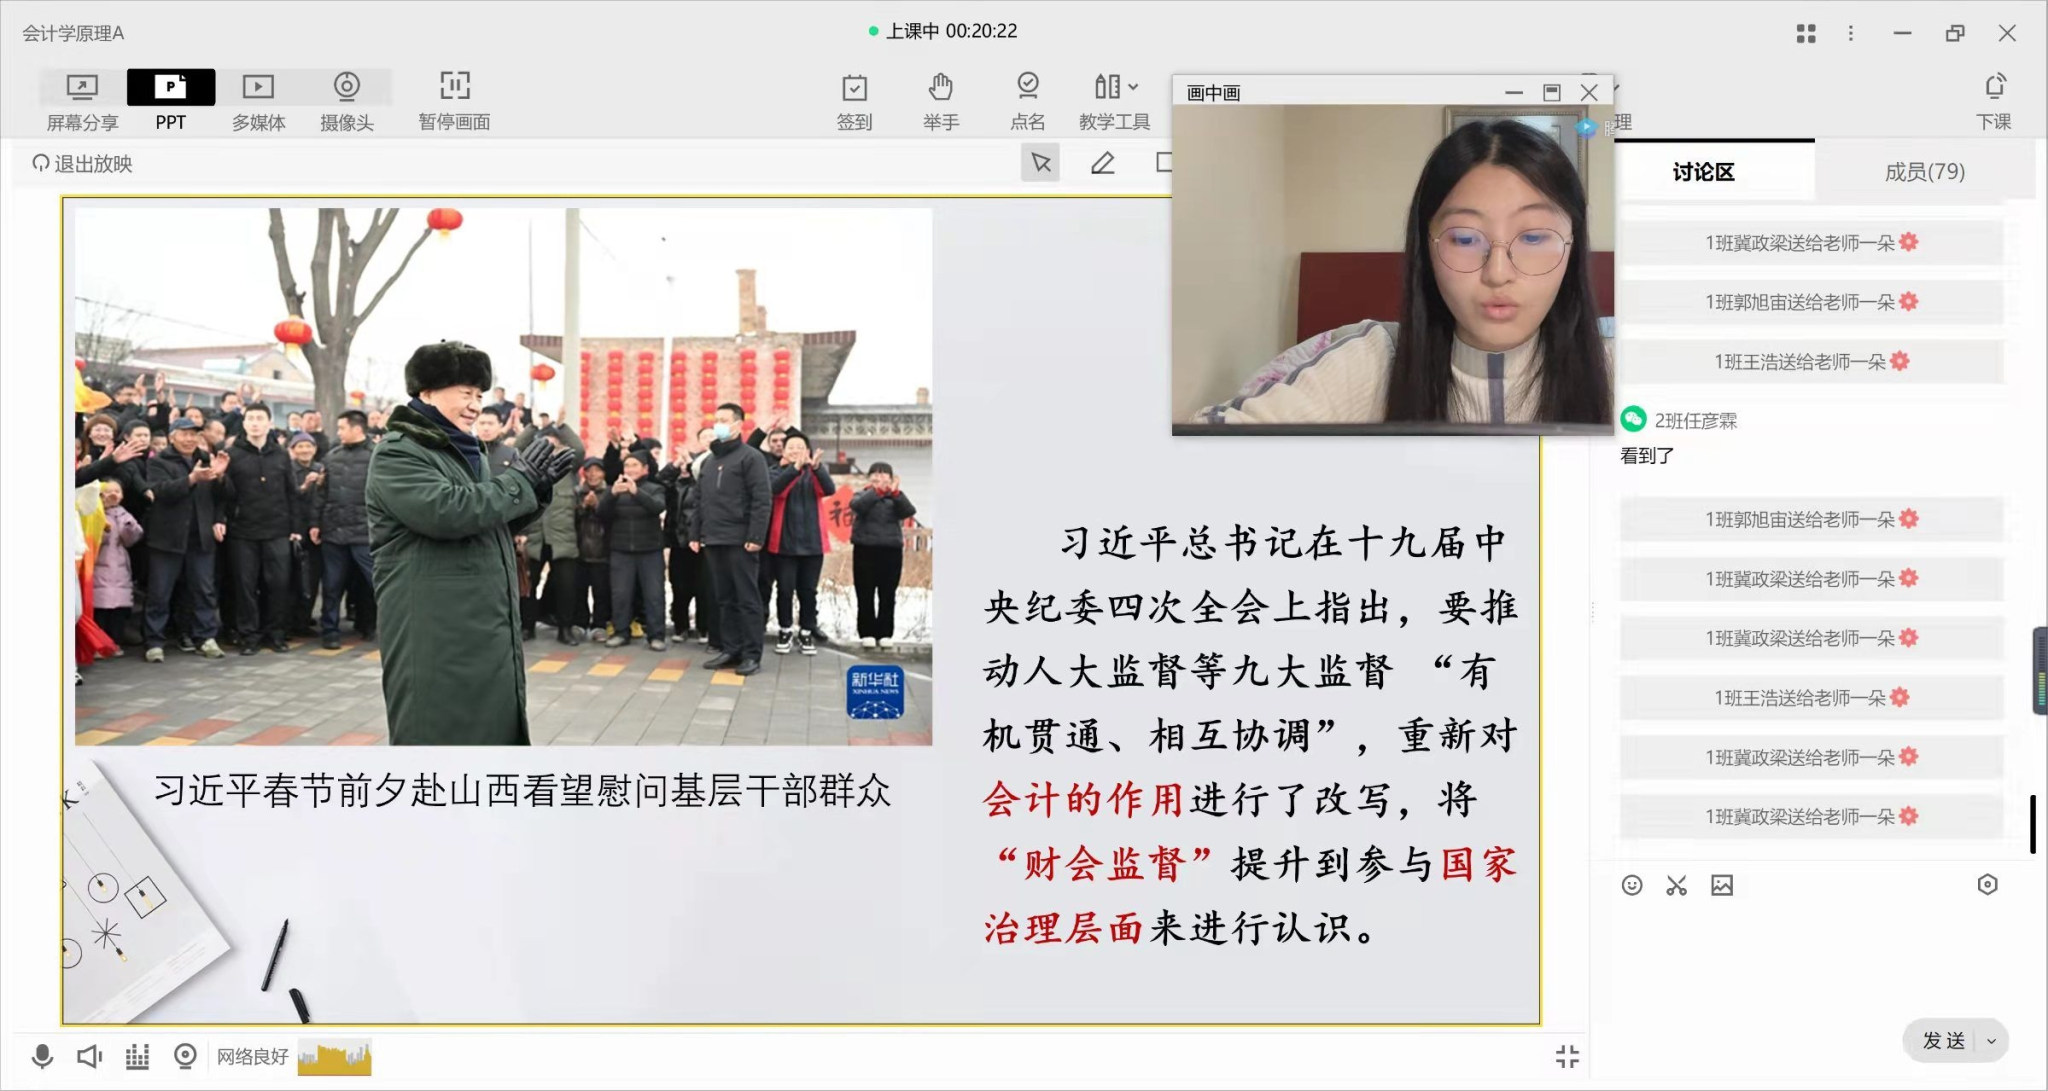Select the 多媒体 multimedia icon
Screen dimensions: 2048x1091
[258, 88]
